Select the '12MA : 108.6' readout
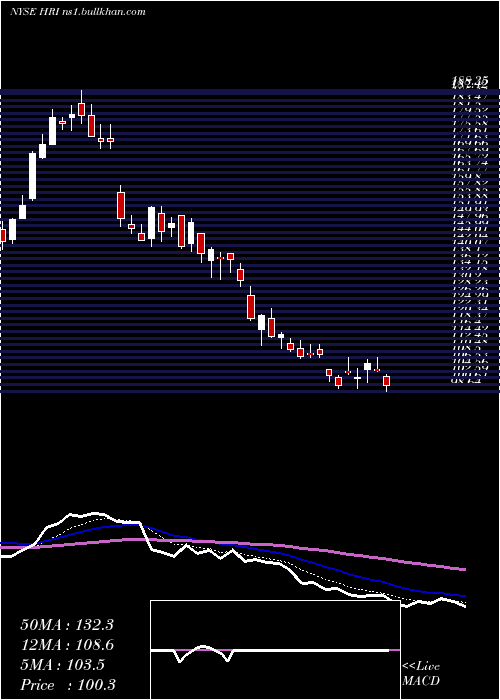 click(x=67, y=645)
